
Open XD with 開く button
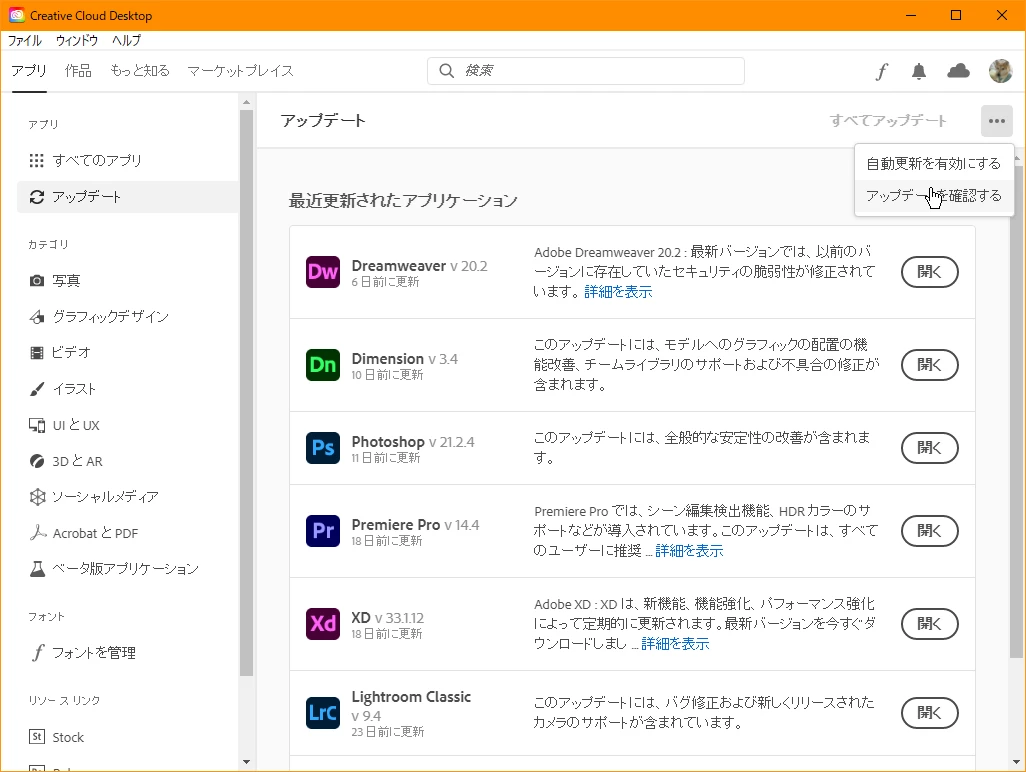click(x=929, y=623)
